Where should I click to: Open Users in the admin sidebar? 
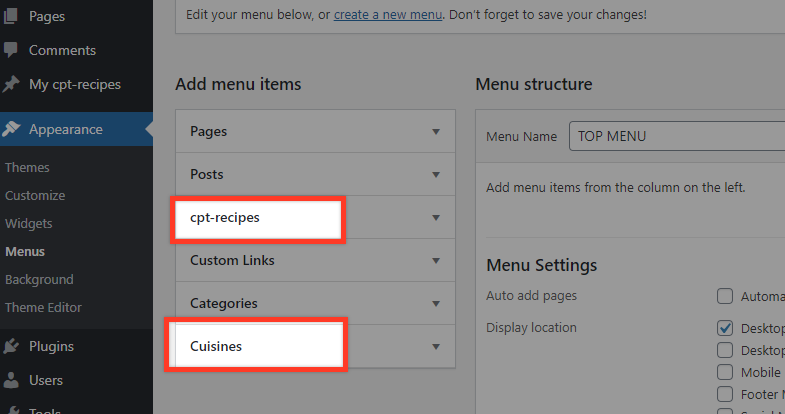pyautogui.click(x=46, y=380)
